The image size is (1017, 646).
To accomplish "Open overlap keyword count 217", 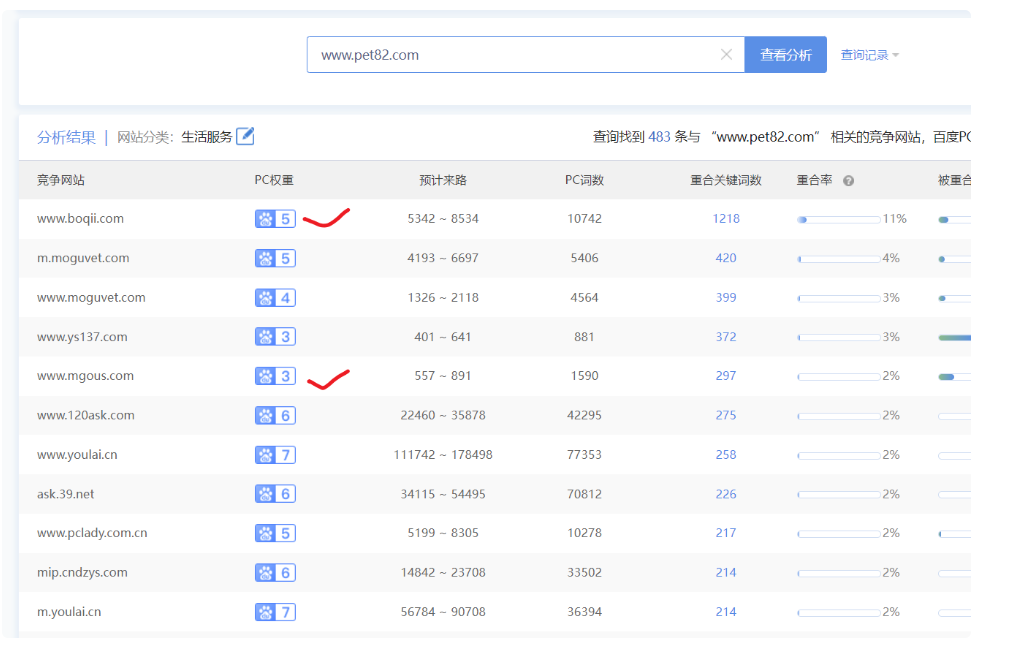I will [726, 533].
